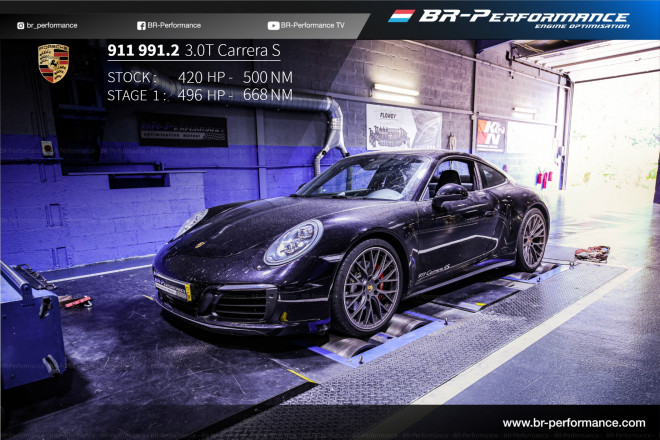Click the Facebook icon in top bar
The height and width of the screenshot is (440, 660).
point(141,25)
